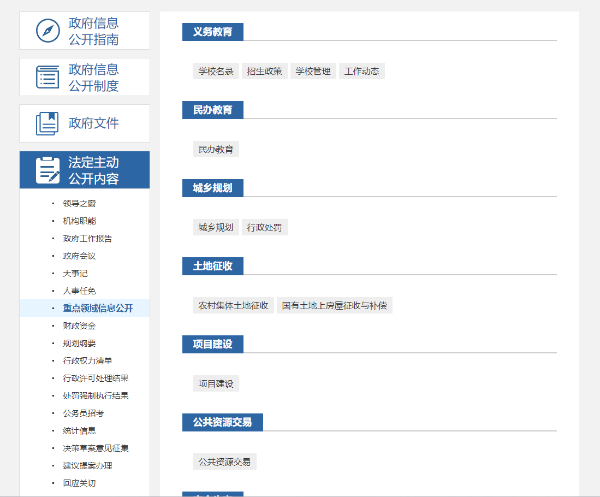Open the 学校名录 tag under 义务教育
This screenshot has height=497, width=600.
coord(215,71)
